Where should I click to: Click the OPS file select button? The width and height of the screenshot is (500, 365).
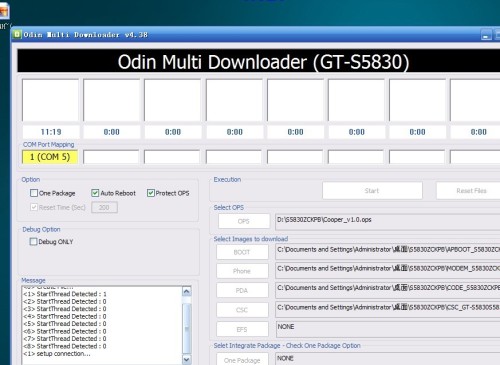(x=244, y=221)
